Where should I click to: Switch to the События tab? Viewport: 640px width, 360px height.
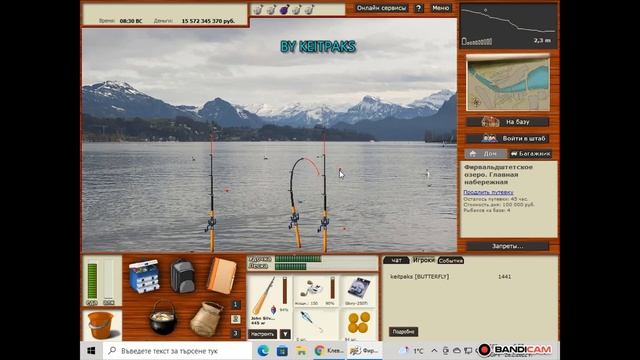click(x=451, y=260)
